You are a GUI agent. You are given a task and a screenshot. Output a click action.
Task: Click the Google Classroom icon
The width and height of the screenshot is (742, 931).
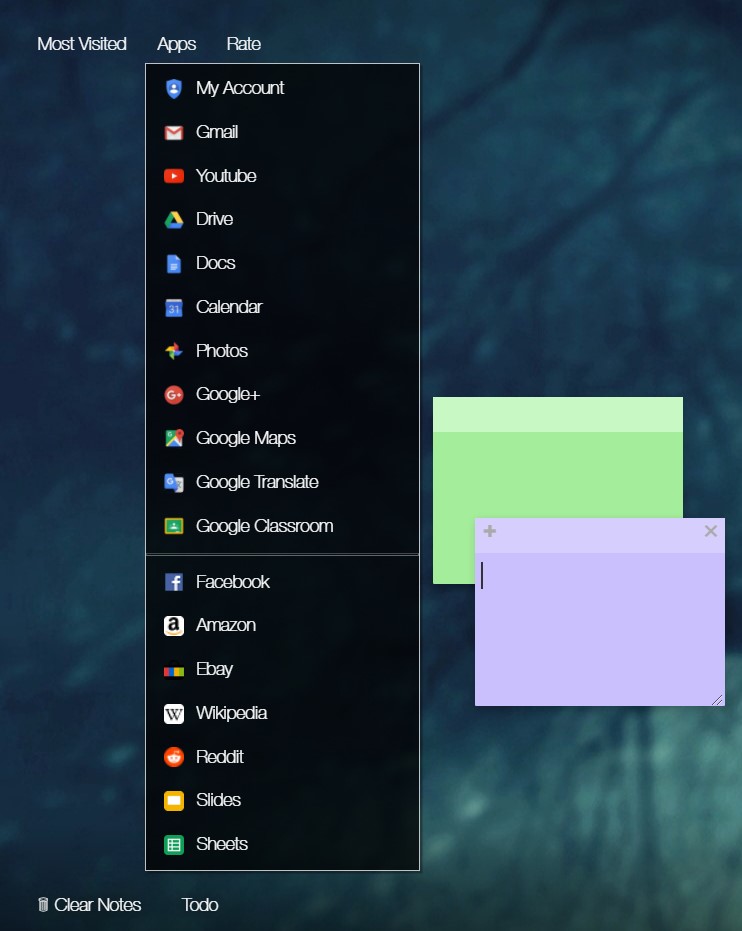pyautogui.click(x=173, y=526)
